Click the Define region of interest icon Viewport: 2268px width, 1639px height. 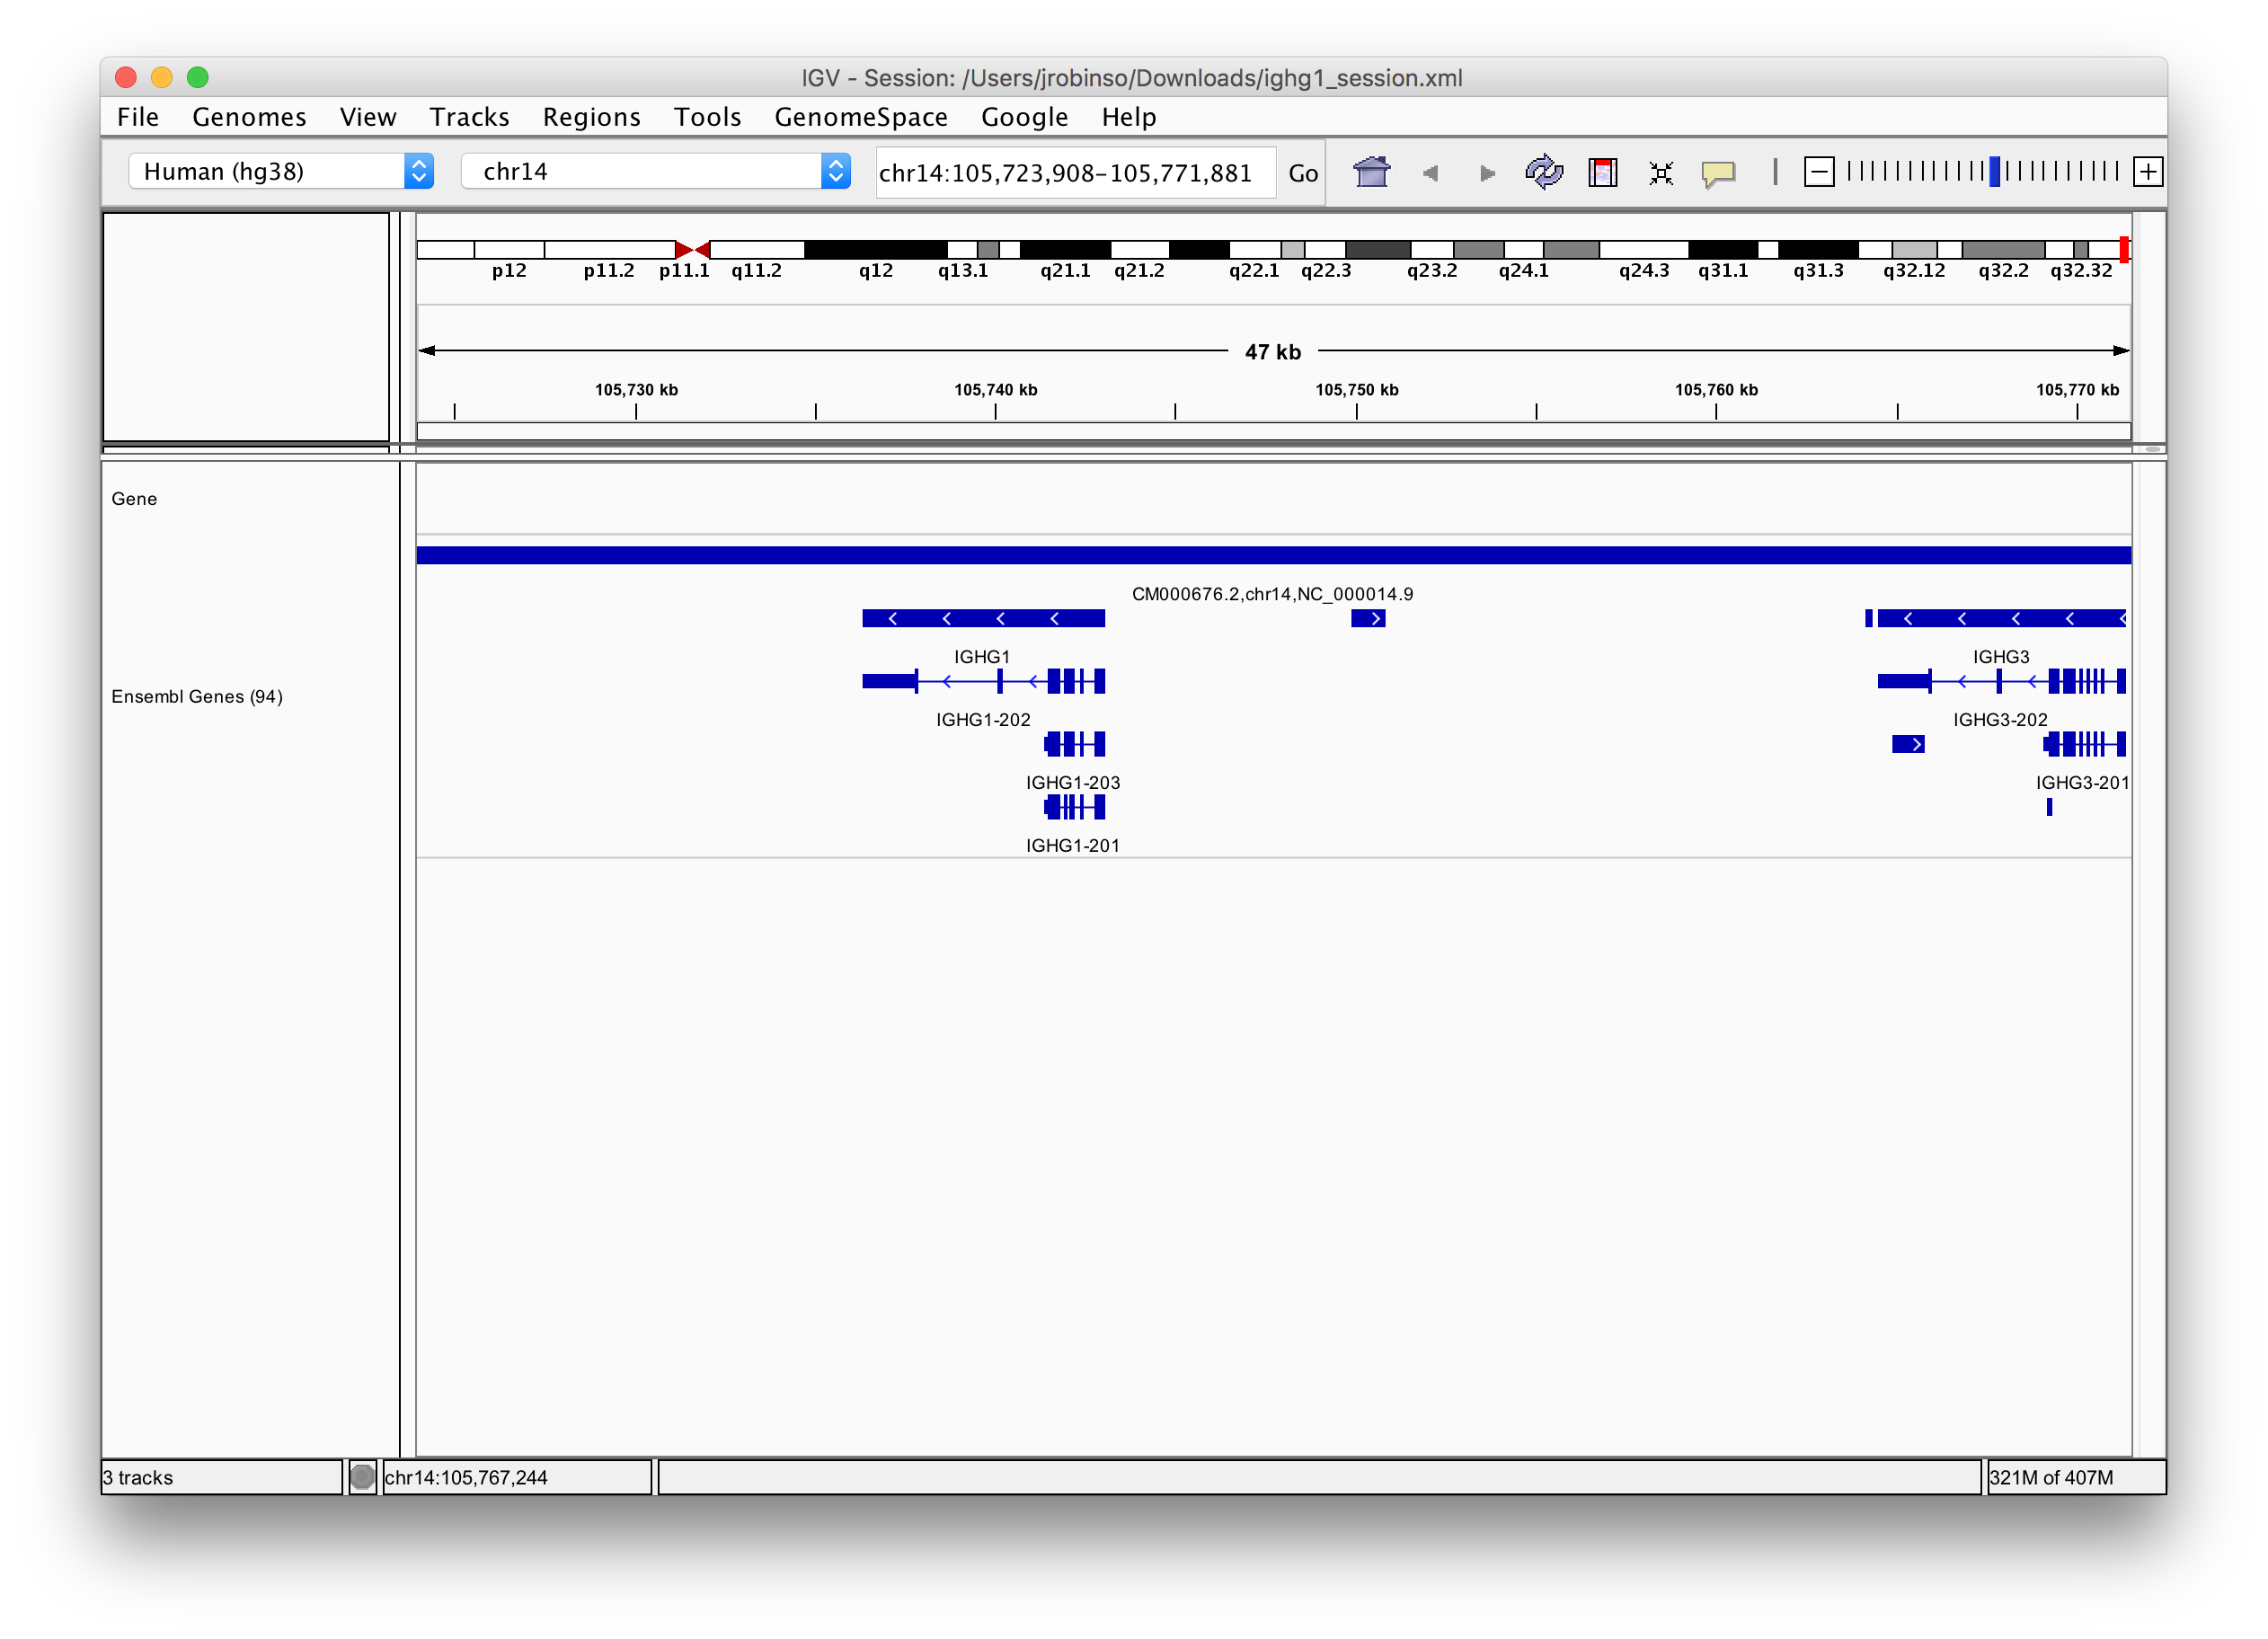click(1602, 172)
